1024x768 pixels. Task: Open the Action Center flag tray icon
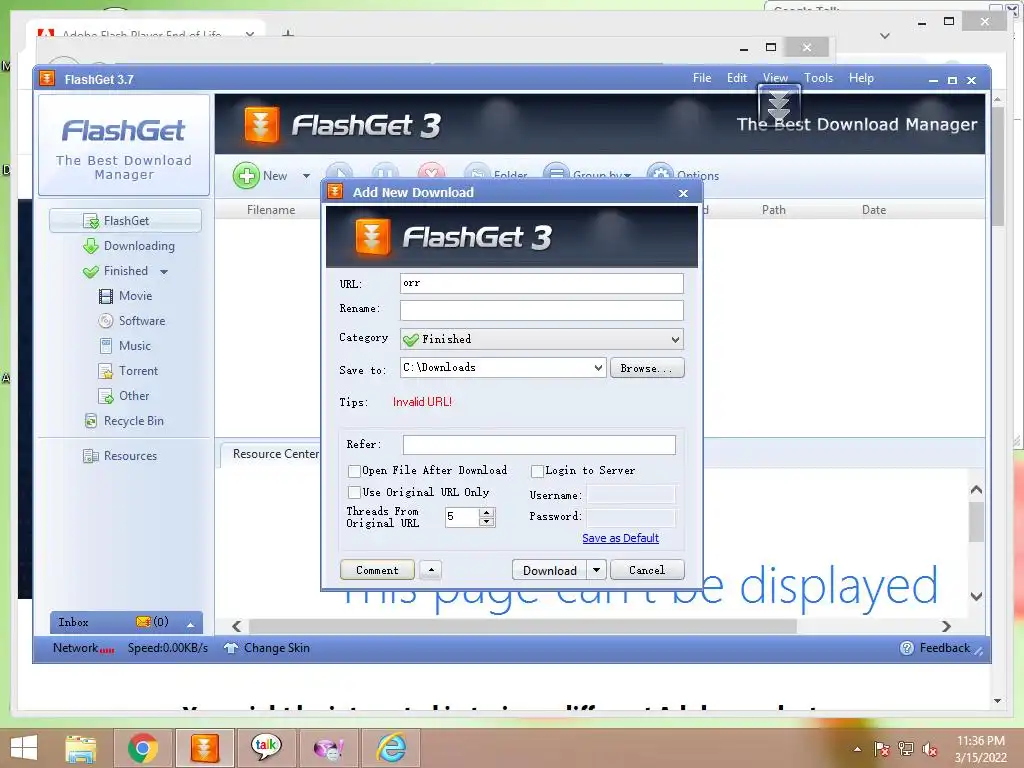click(881, 749)
